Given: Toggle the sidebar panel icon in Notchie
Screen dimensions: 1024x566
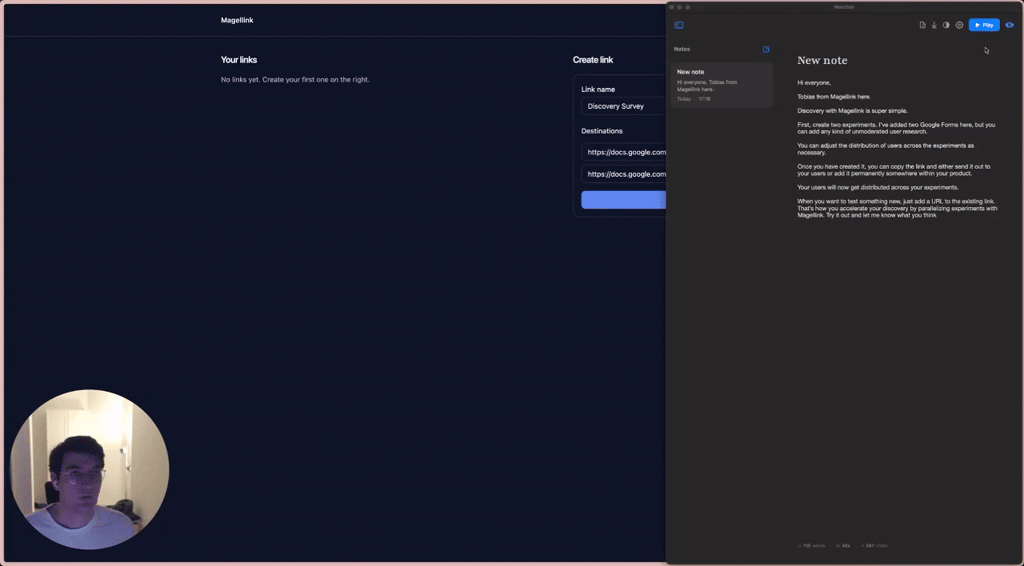Looking at the screenshot, I should pos(679,25).
